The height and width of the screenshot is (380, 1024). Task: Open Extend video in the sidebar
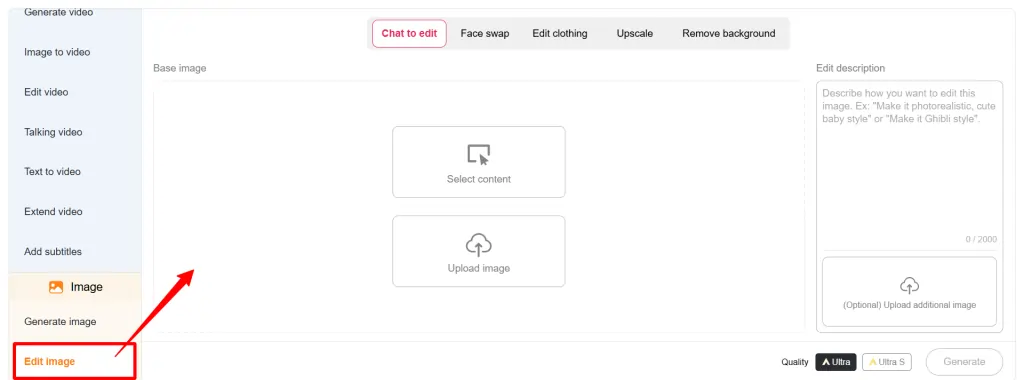(x=54, y=212)
